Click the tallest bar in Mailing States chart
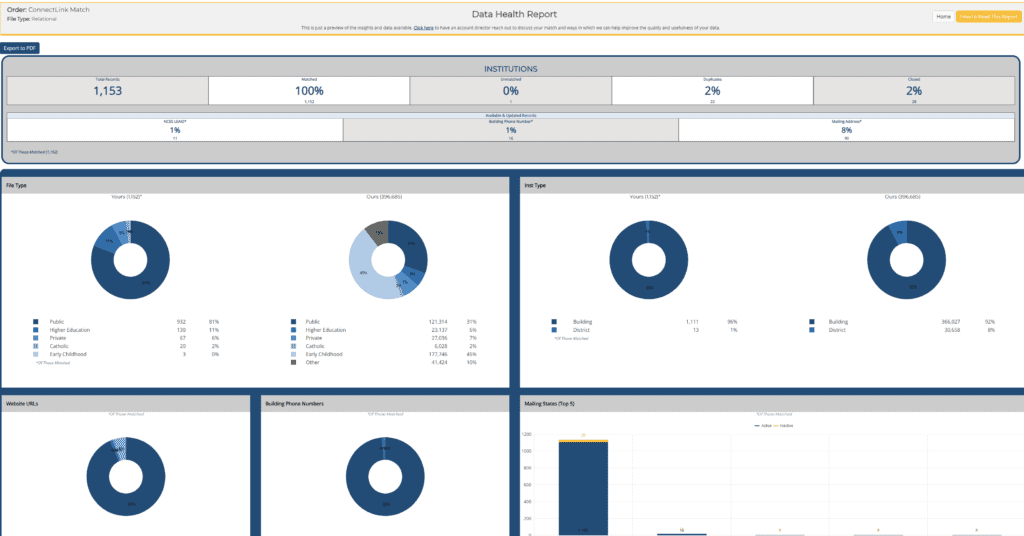1024x536 pixels. [583, 487]
